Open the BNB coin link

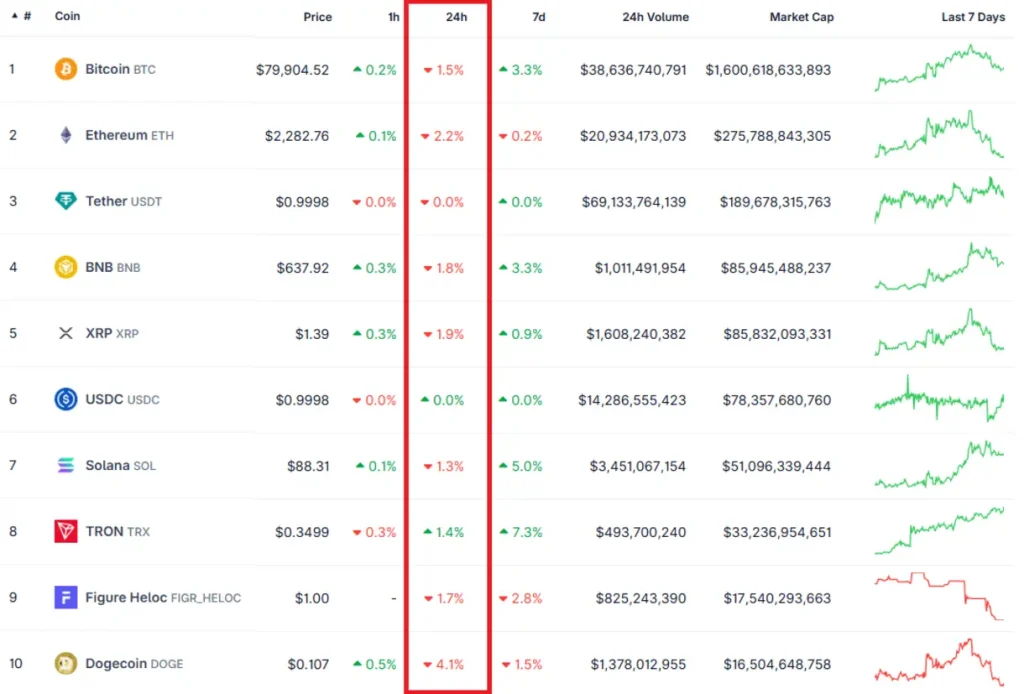point(112,267)
